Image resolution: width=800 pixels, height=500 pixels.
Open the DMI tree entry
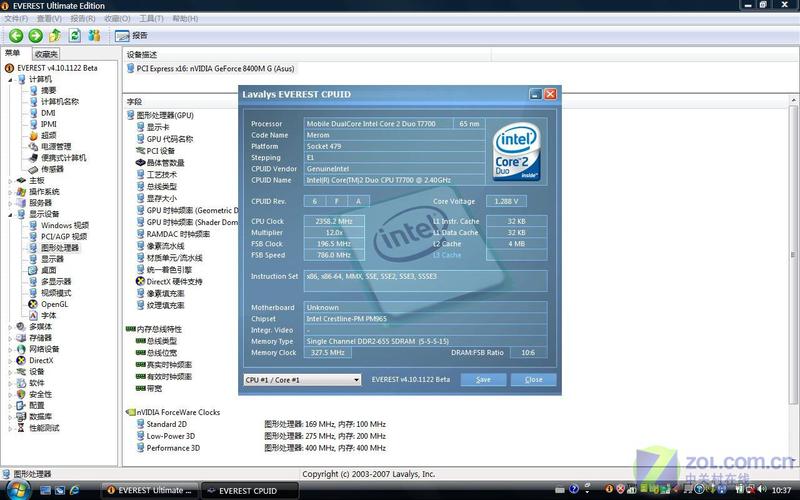pyautogui.click(x=48, y=113)
